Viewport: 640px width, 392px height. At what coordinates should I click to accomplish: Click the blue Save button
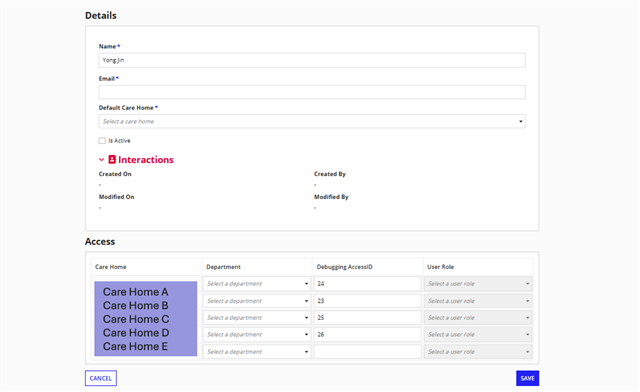[x=527, y=378]
